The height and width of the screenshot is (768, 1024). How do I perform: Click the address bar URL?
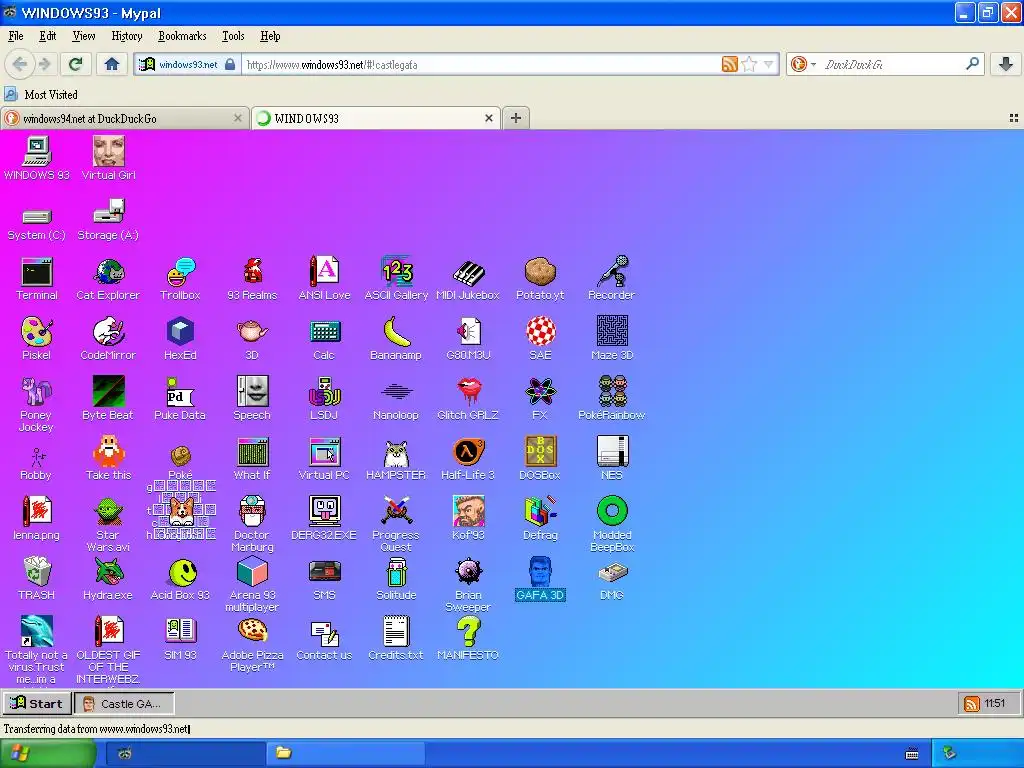tap(480, 64)
